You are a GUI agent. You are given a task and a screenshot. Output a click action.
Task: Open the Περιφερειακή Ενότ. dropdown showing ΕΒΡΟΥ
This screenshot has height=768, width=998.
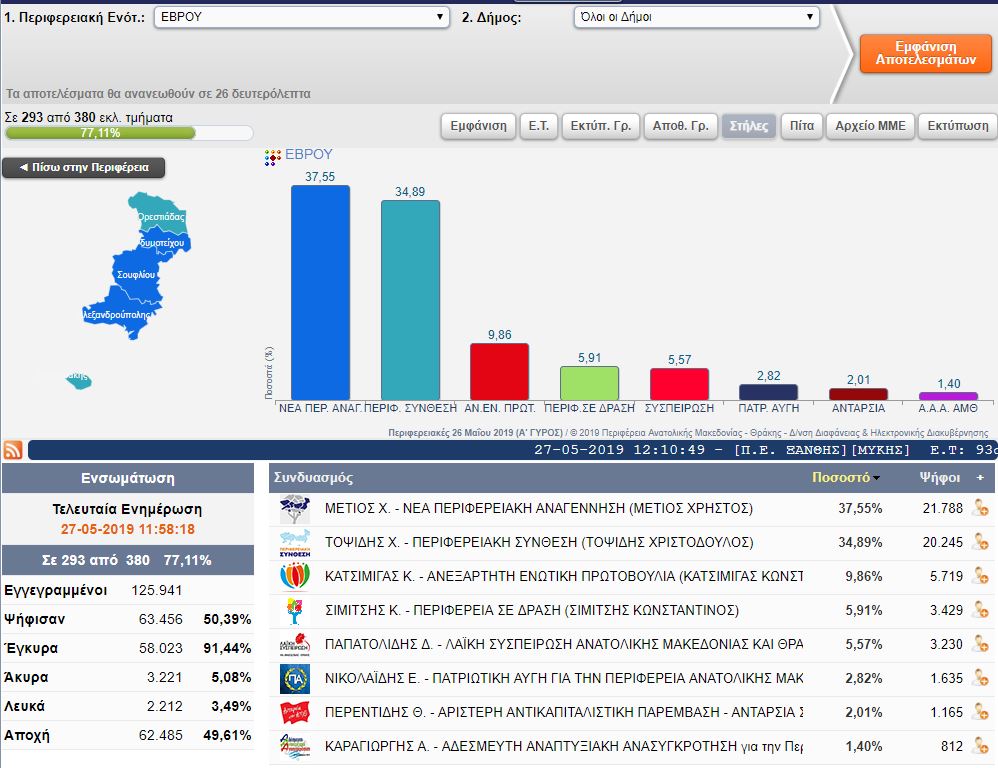click(302, 17)
